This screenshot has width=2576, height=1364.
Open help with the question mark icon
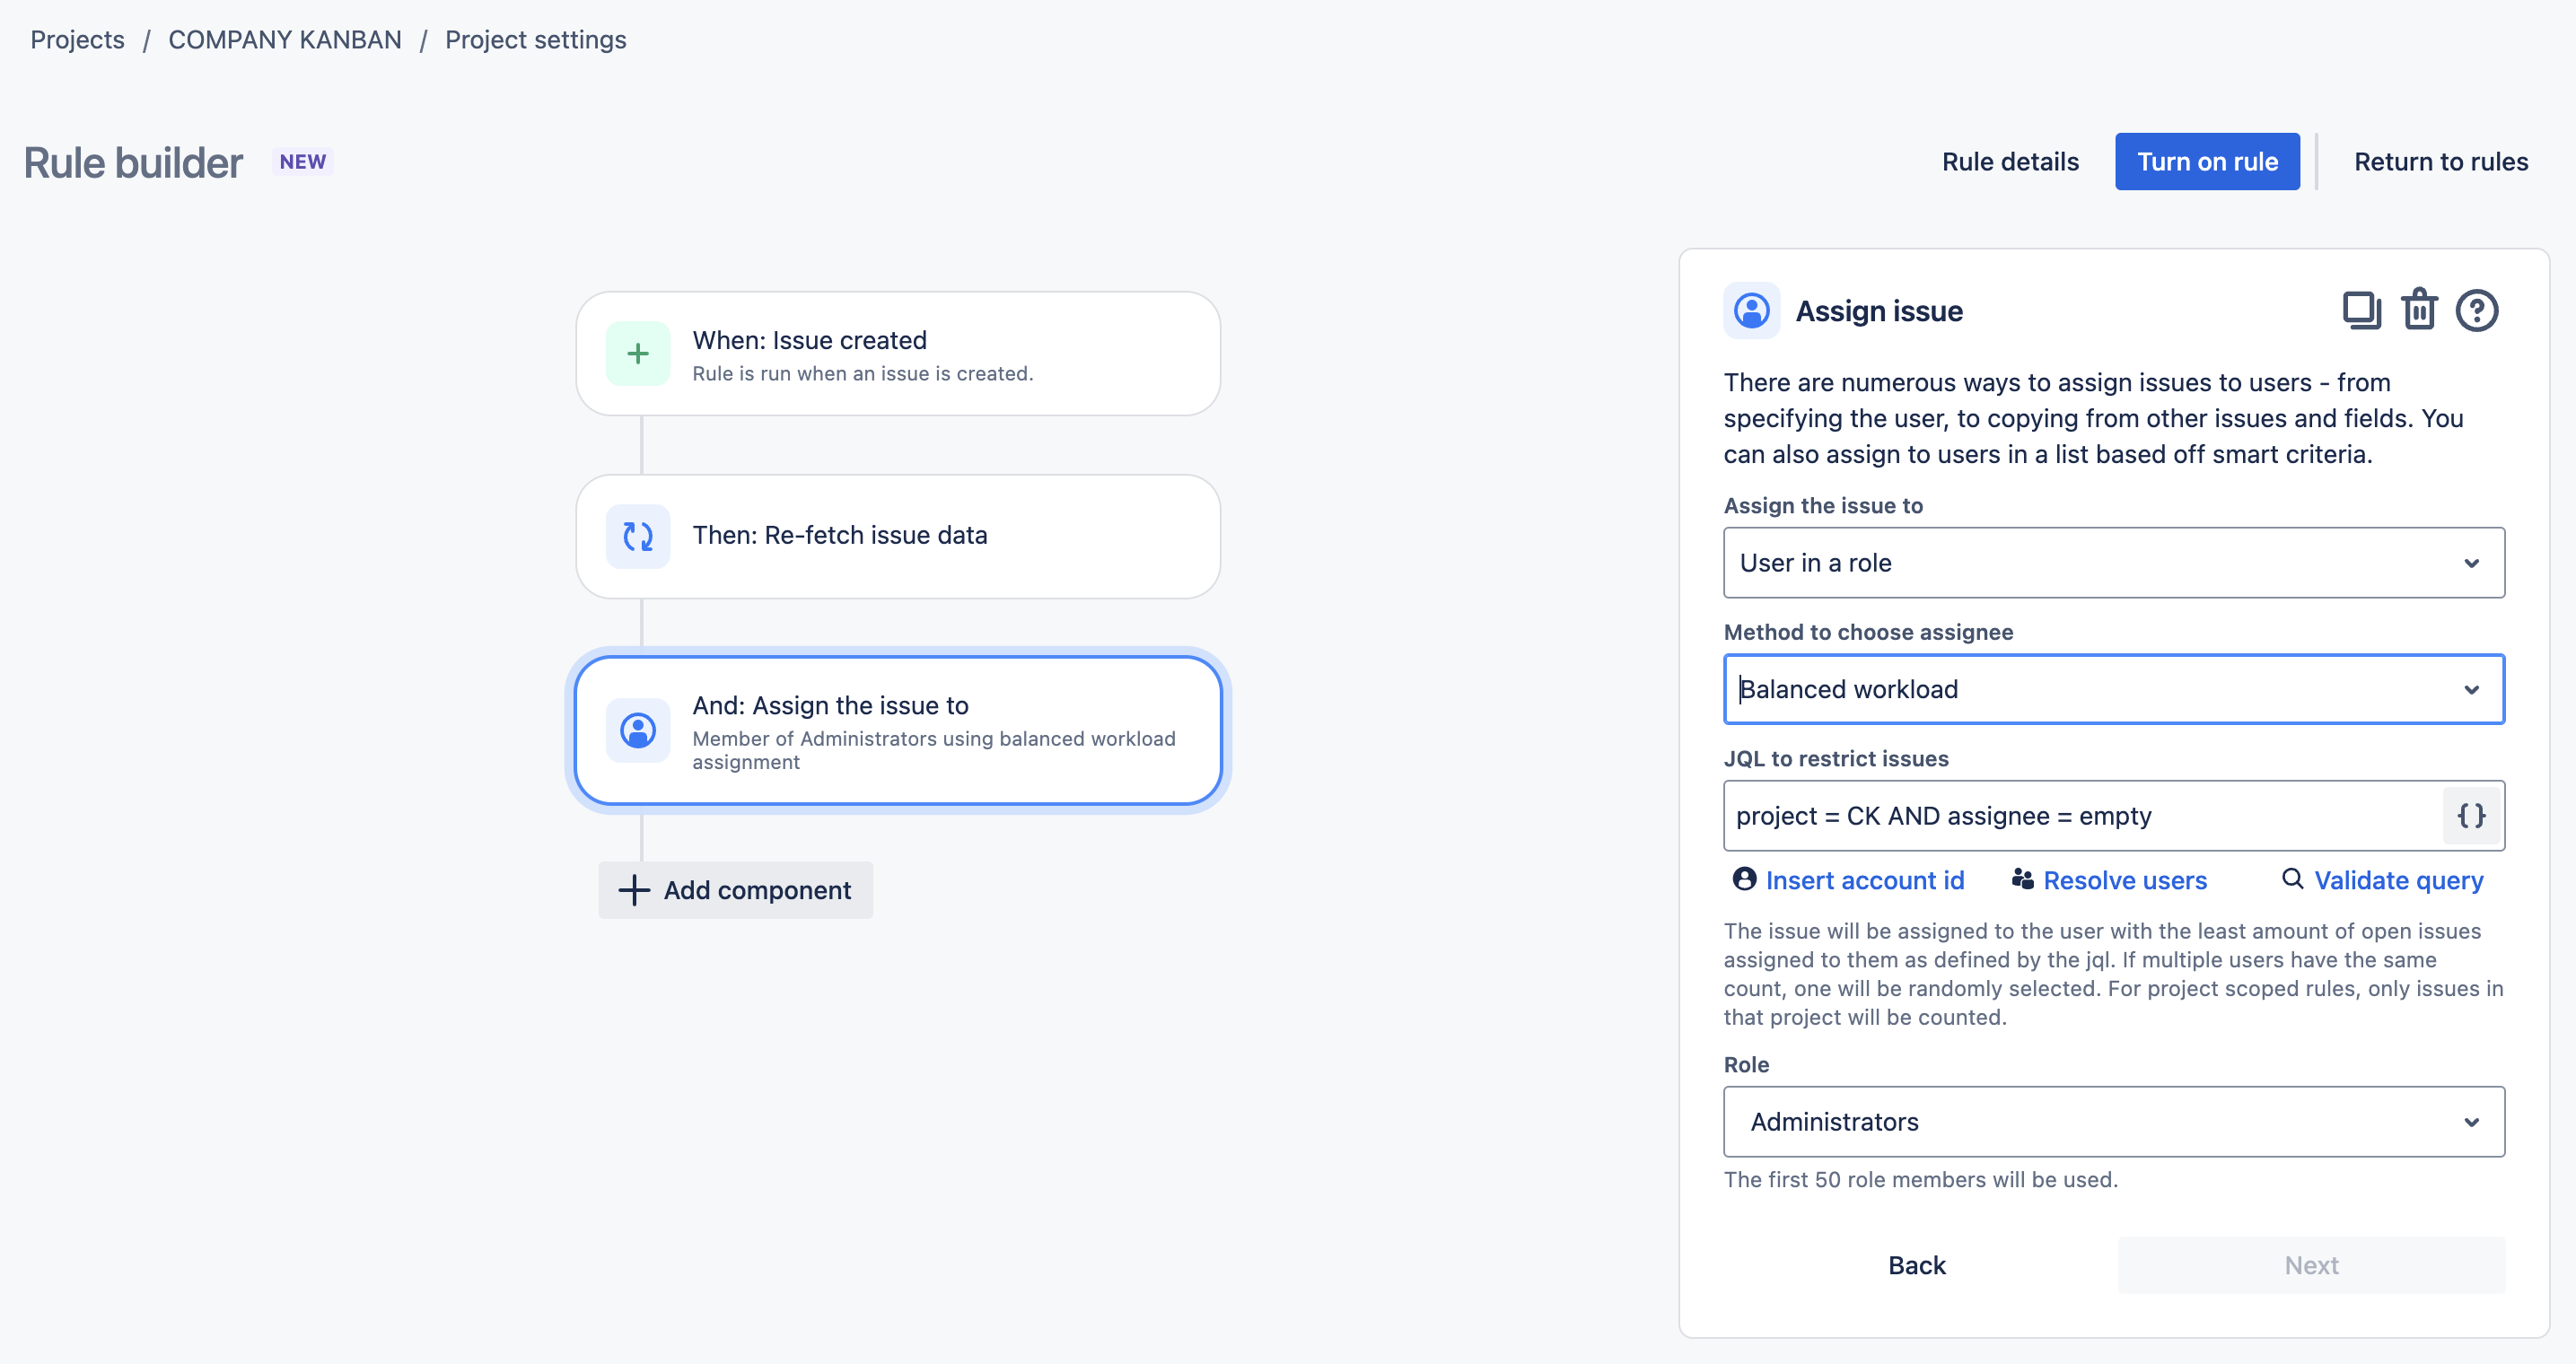2477,310
